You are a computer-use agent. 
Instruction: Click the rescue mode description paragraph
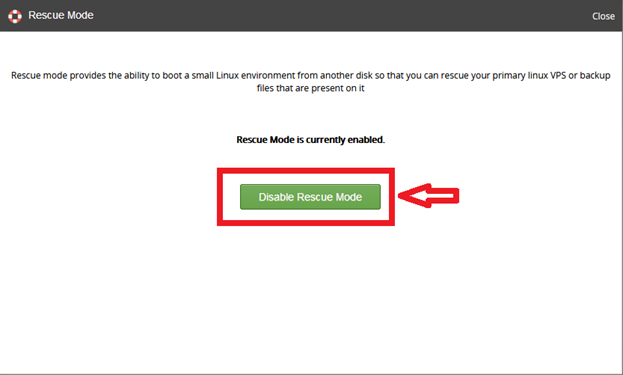pos(311,81)
